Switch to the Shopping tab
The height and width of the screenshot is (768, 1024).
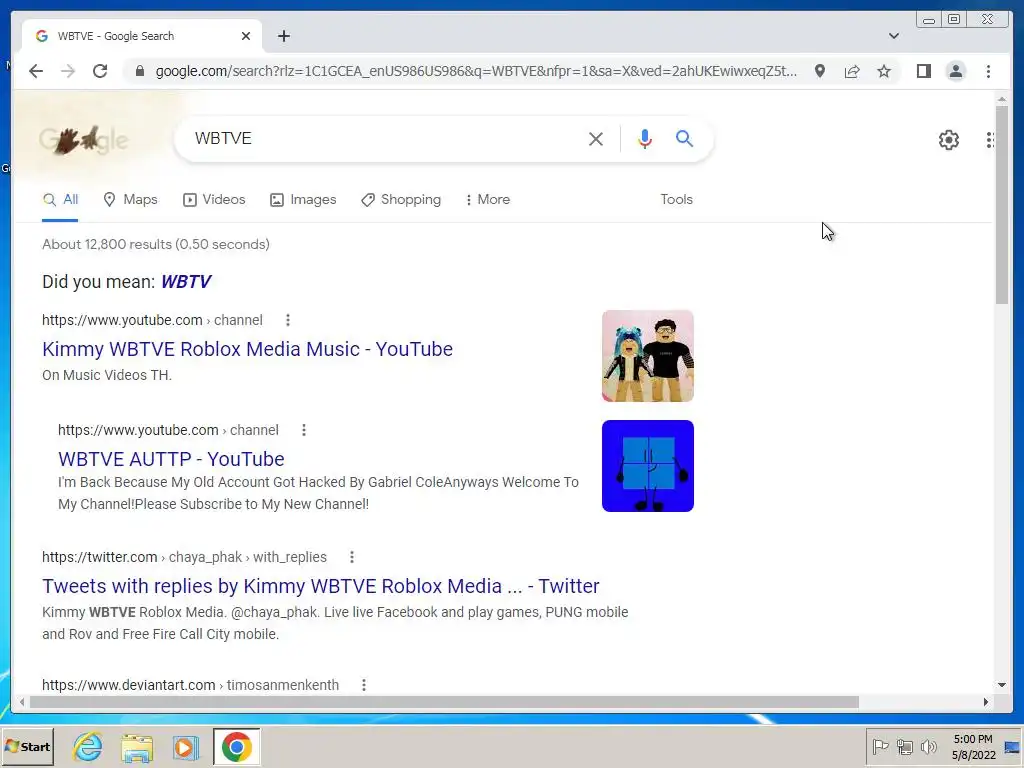click(401, 199)
